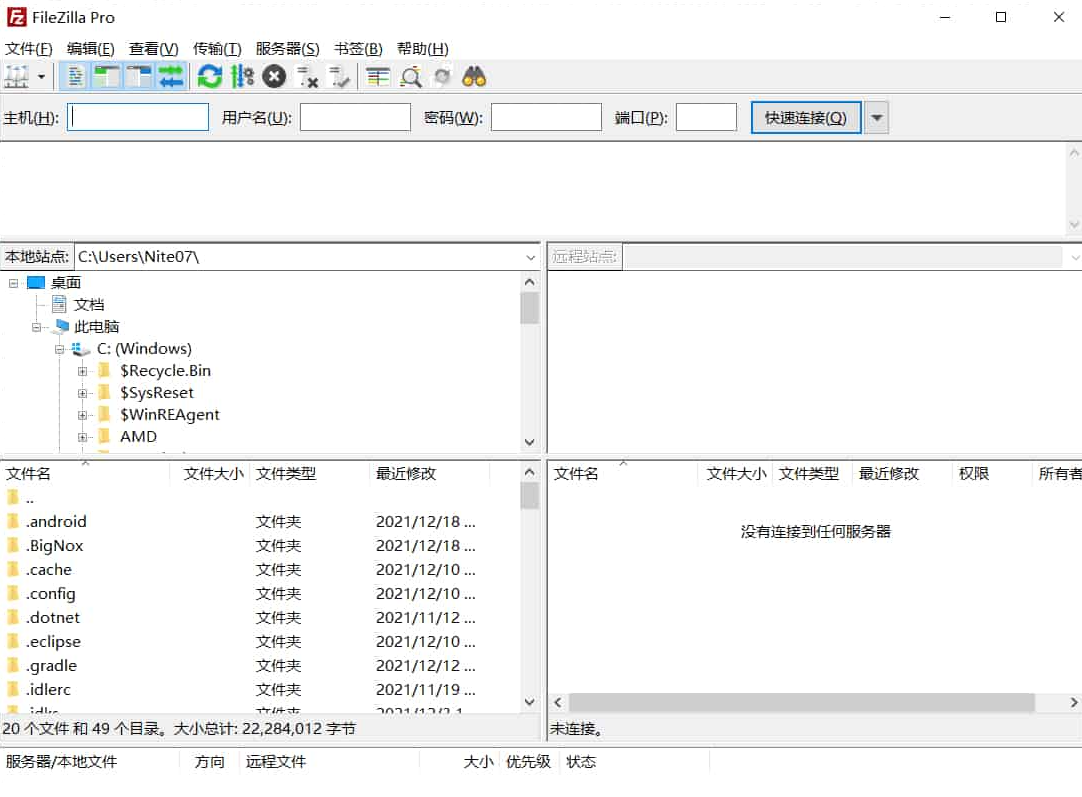Open the 编辑(E) menu

tap(90, 48)
